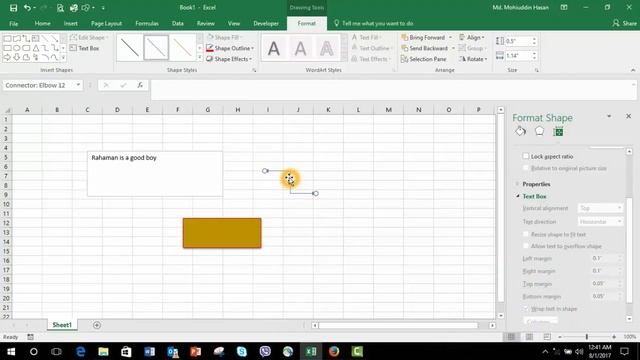Screen dimensions: 640x360
Task: Open Size & Properties tab in Format Shape
Action: pos(558,131)
